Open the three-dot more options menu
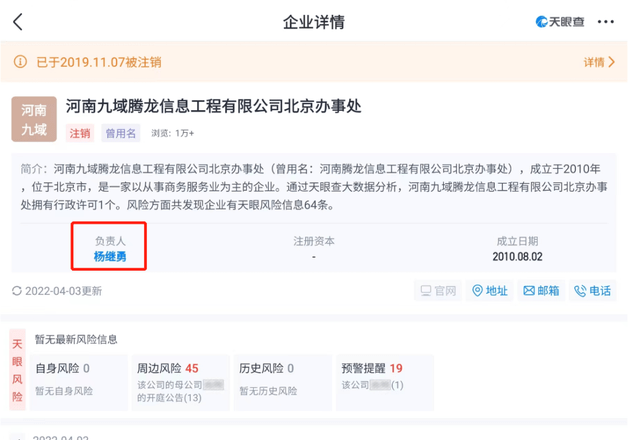The image size is (640, 440). click(x=605, y=22)
